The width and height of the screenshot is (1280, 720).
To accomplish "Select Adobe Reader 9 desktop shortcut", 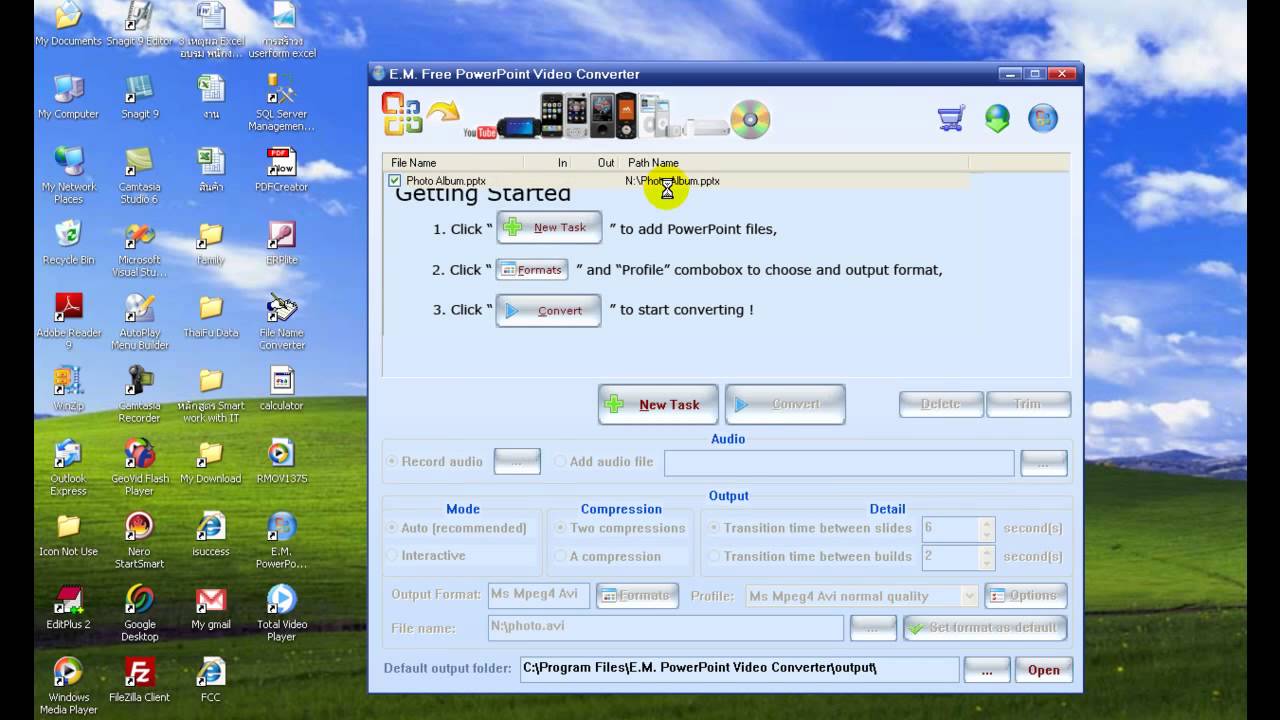I will (68, 321).
